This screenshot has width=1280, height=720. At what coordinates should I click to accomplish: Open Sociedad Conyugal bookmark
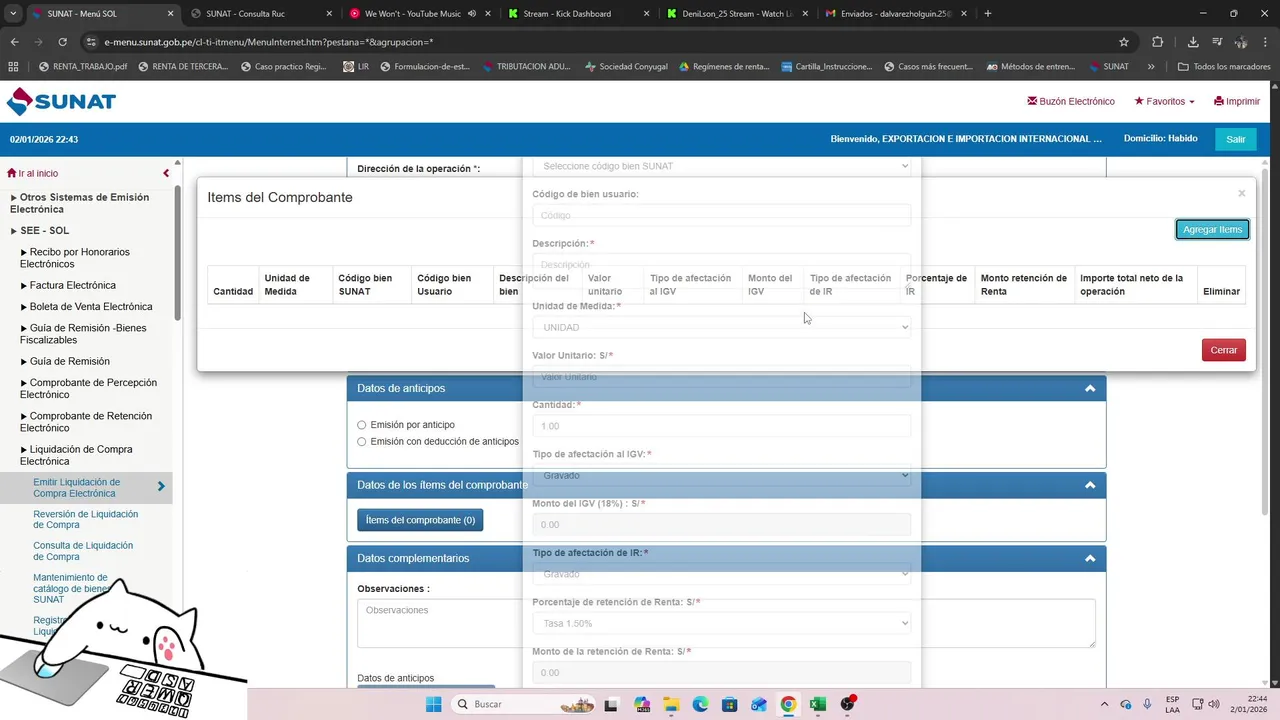pos(628,67)
